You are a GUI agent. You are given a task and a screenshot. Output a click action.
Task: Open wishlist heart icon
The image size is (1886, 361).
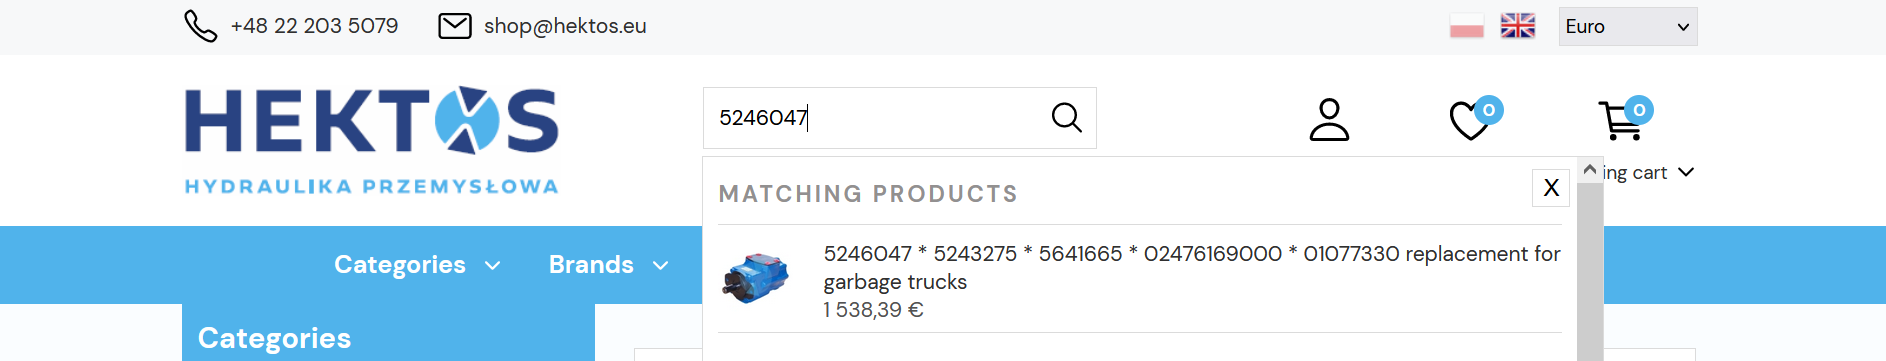tap(1470, 121)
